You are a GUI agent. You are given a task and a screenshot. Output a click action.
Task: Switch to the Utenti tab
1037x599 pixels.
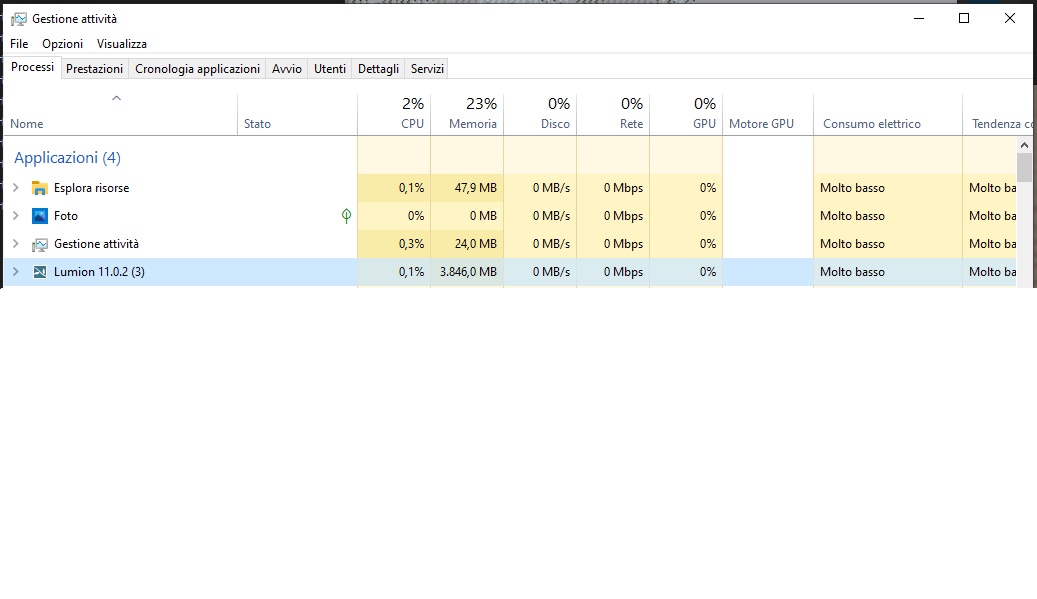pyautogui.click(x=330, y=69)
